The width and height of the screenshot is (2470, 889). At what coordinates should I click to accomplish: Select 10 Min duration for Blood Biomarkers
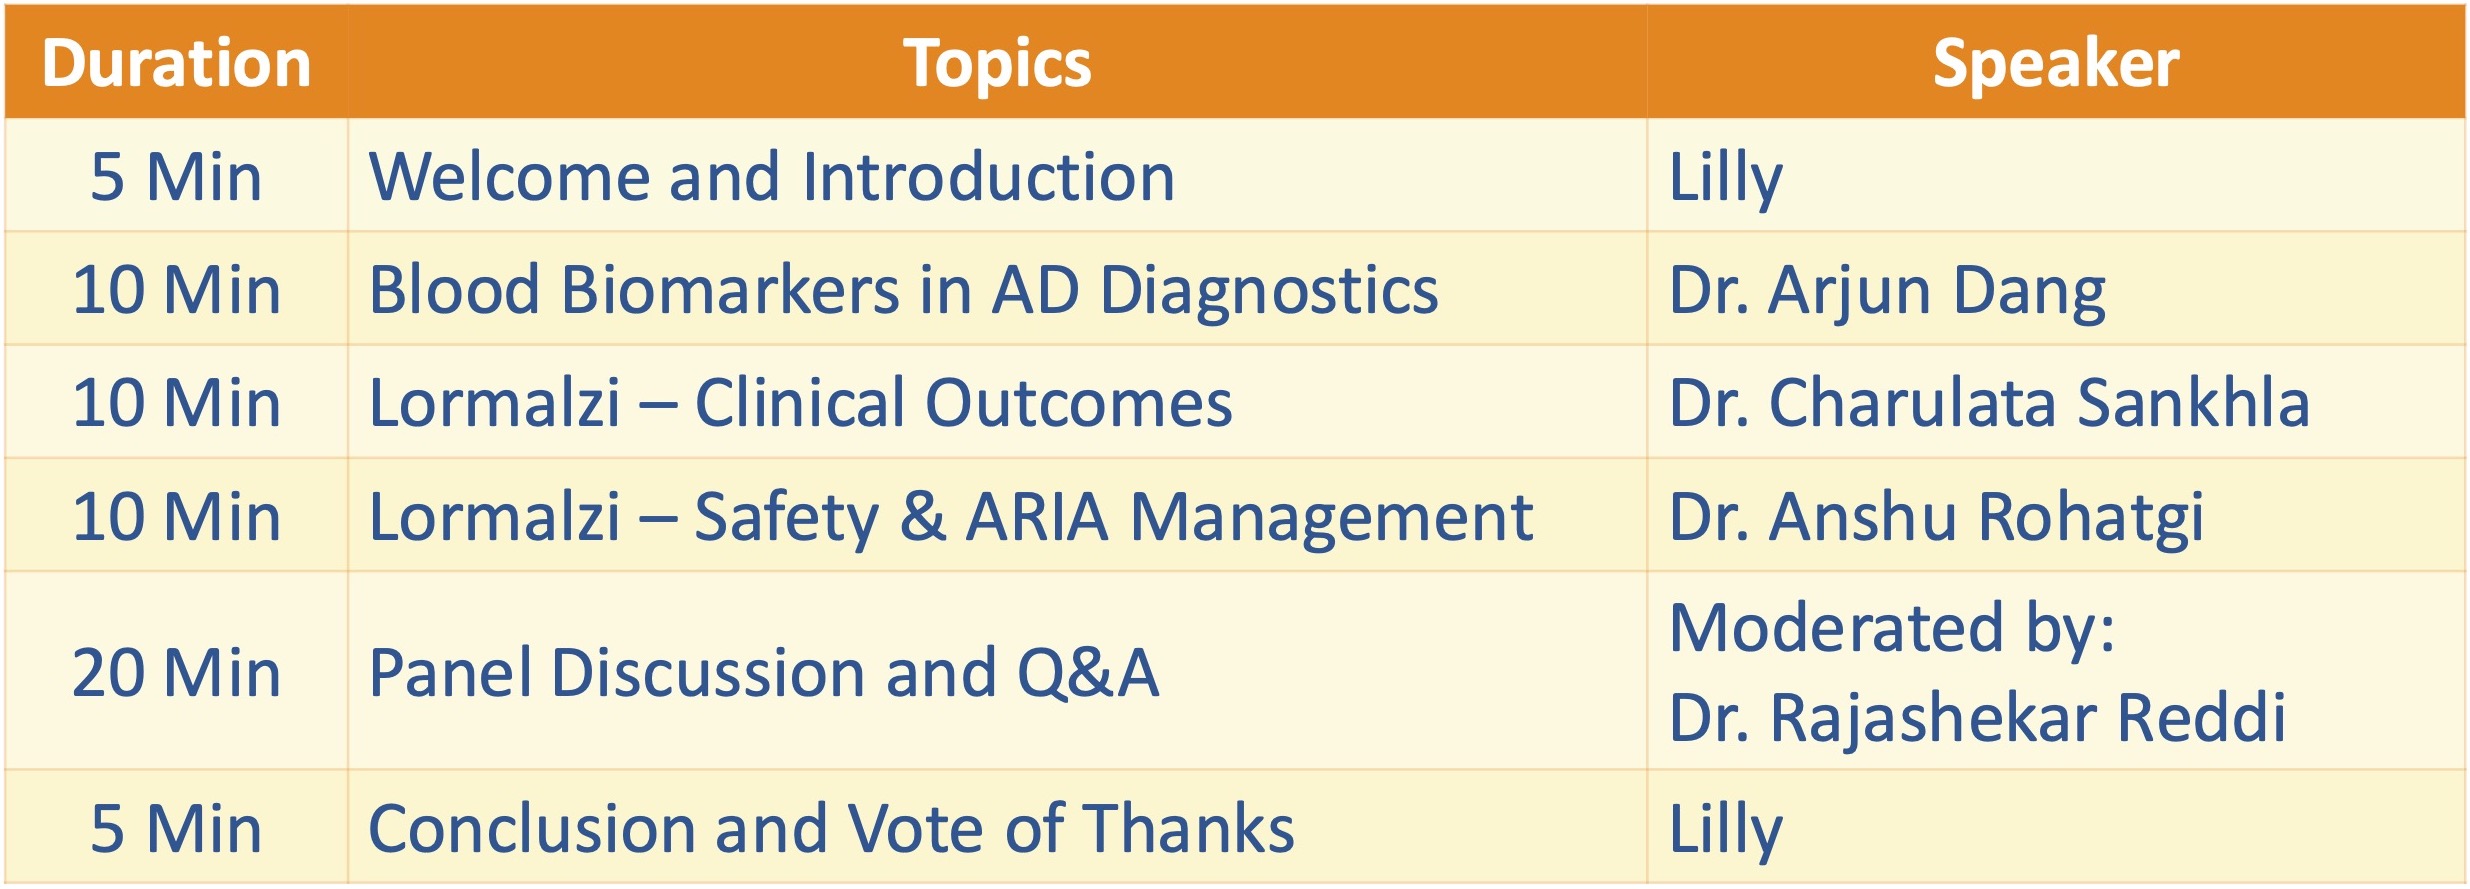click(x=176, y=289)
